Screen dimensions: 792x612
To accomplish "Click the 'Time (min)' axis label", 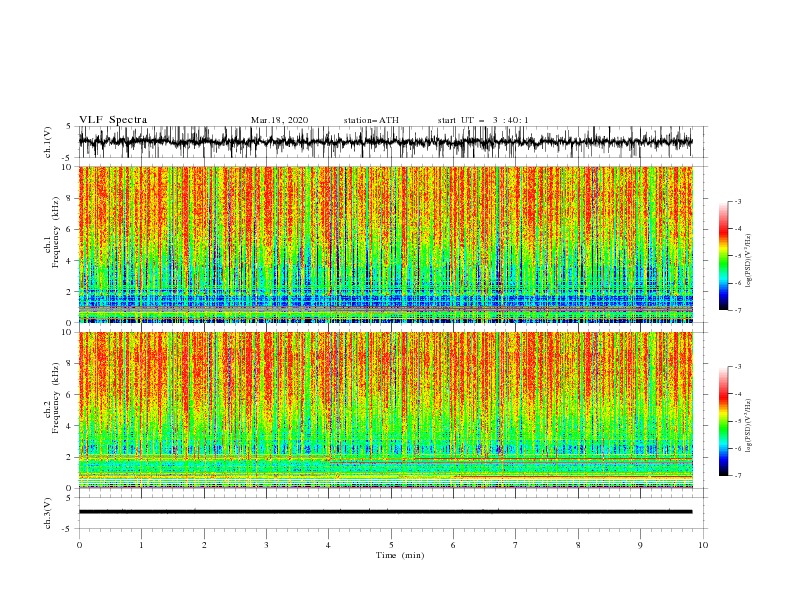I will point(400,555).
